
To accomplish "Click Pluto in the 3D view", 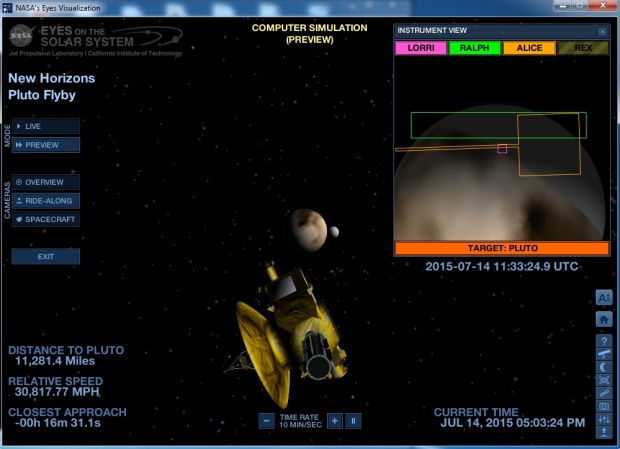I will [x=308, y=230].
